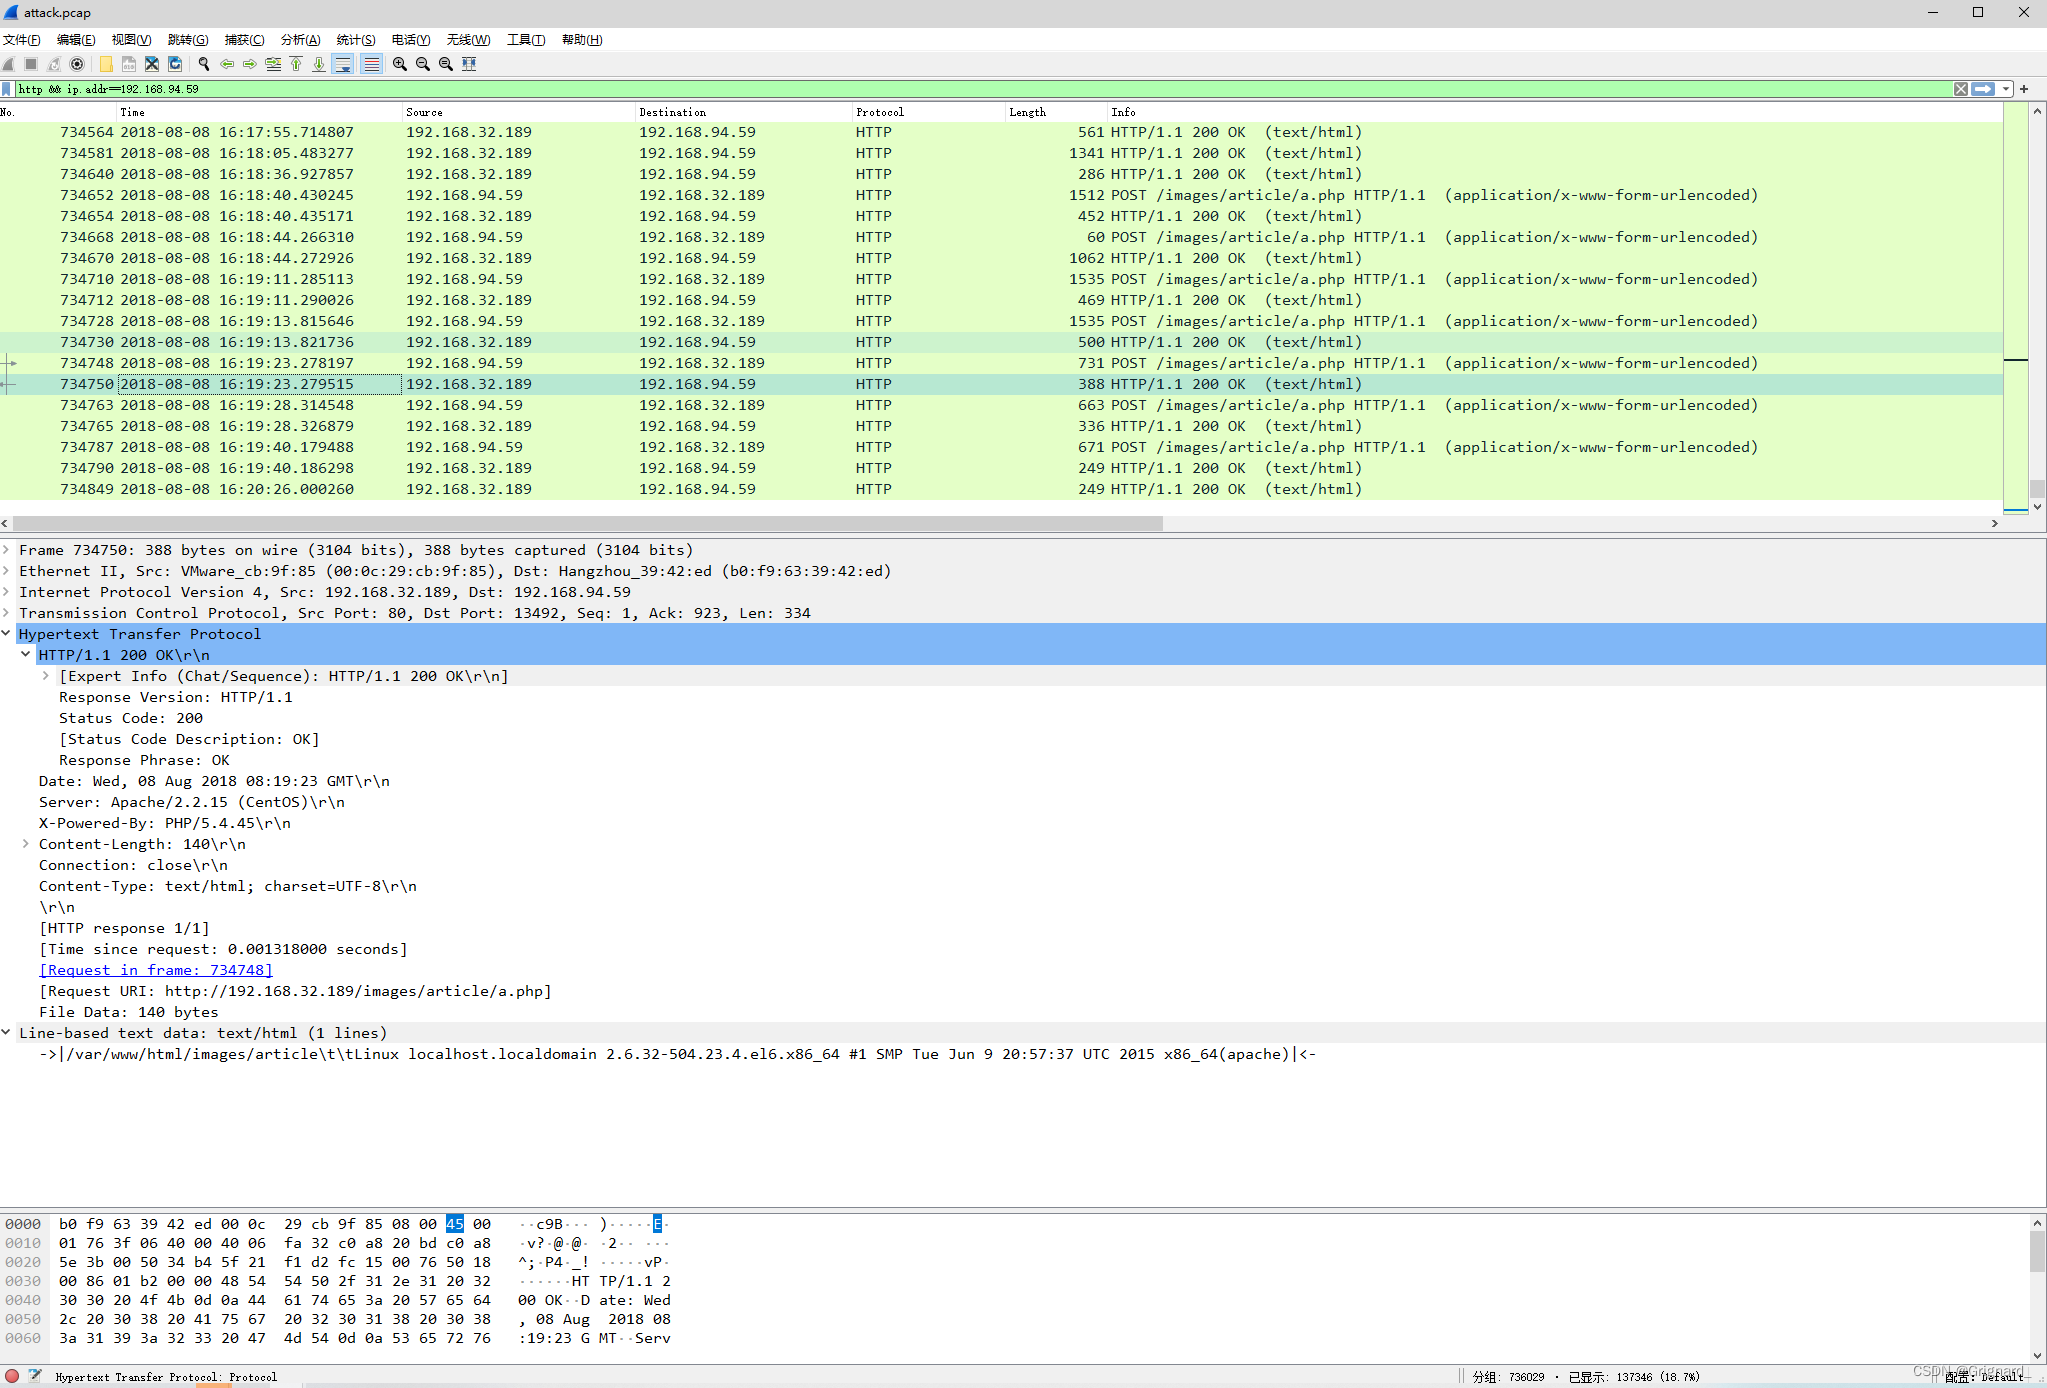Follow the Request in frame: 734748 link
Viewport: 2047px width, 1388px height.
pyautogui.click(x=156, y=970)
